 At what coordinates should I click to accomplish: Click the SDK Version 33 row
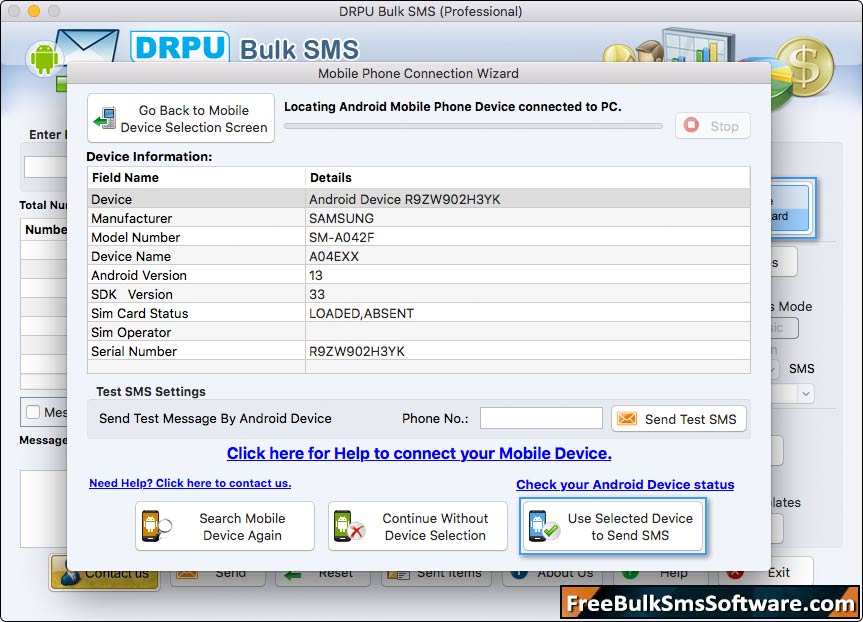pyautogui.click(x=418, y=294)
